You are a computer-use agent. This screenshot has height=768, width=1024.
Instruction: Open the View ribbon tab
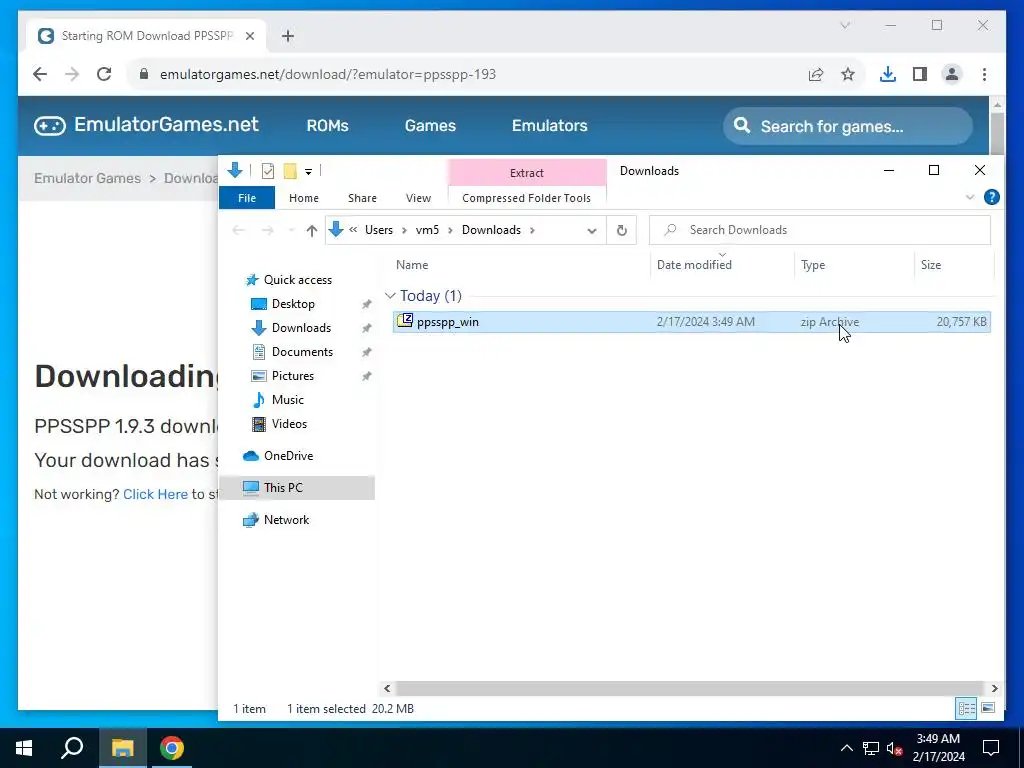[x=418, y=198]
